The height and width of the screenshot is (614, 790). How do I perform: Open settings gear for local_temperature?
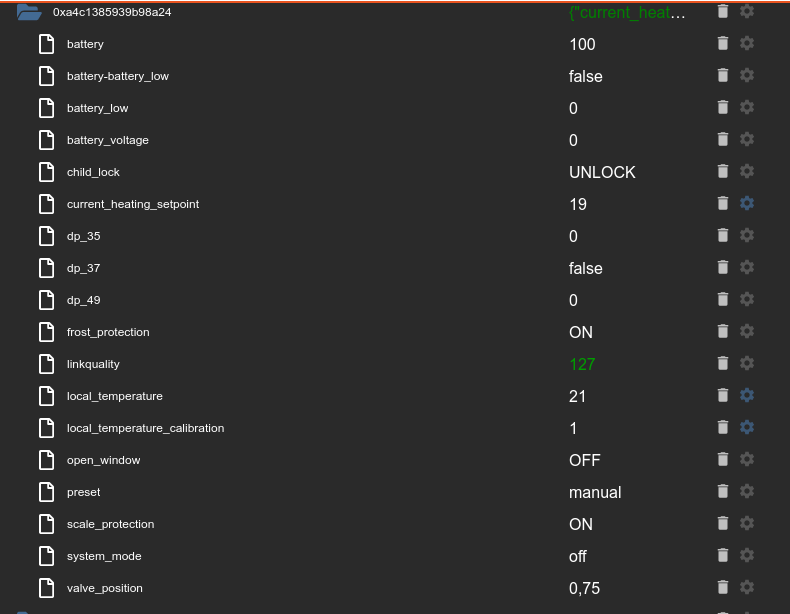[x=747, y=395]
